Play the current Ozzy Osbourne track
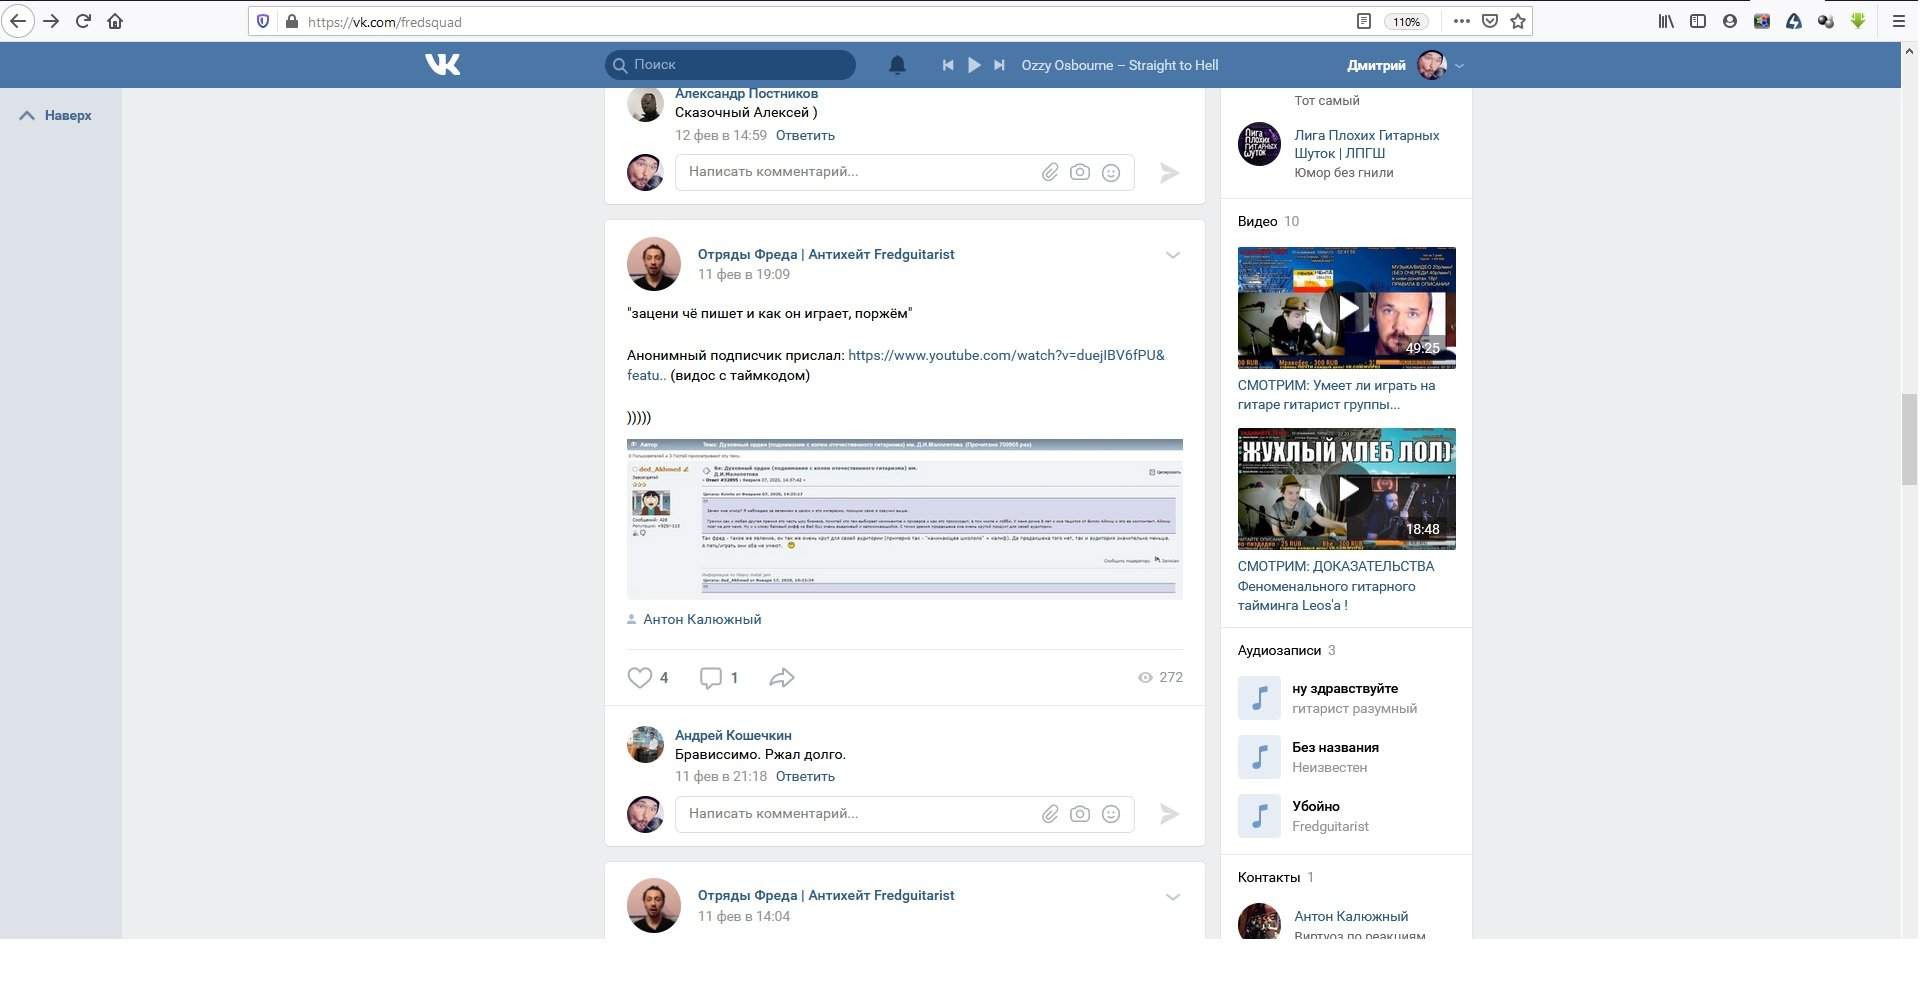 (974, 65)
